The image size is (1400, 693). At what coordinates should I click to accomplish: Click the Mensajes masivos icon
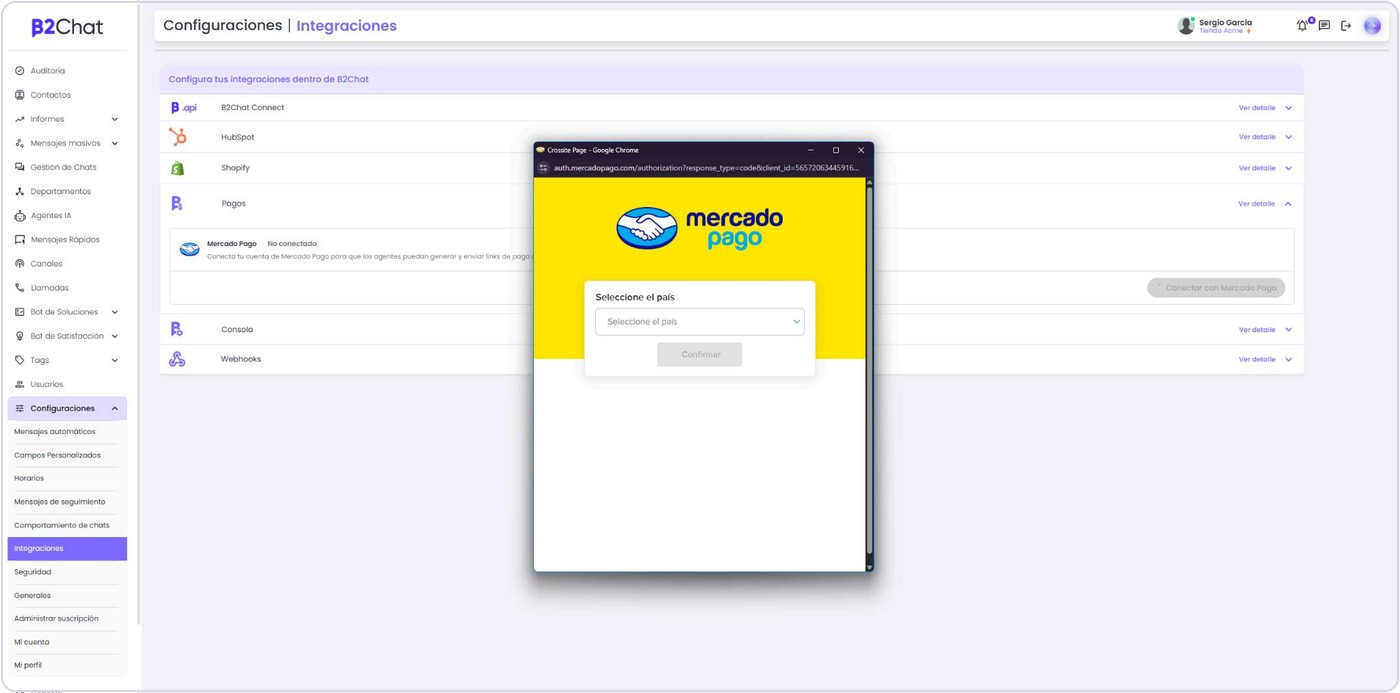click(x=20, y=143)
